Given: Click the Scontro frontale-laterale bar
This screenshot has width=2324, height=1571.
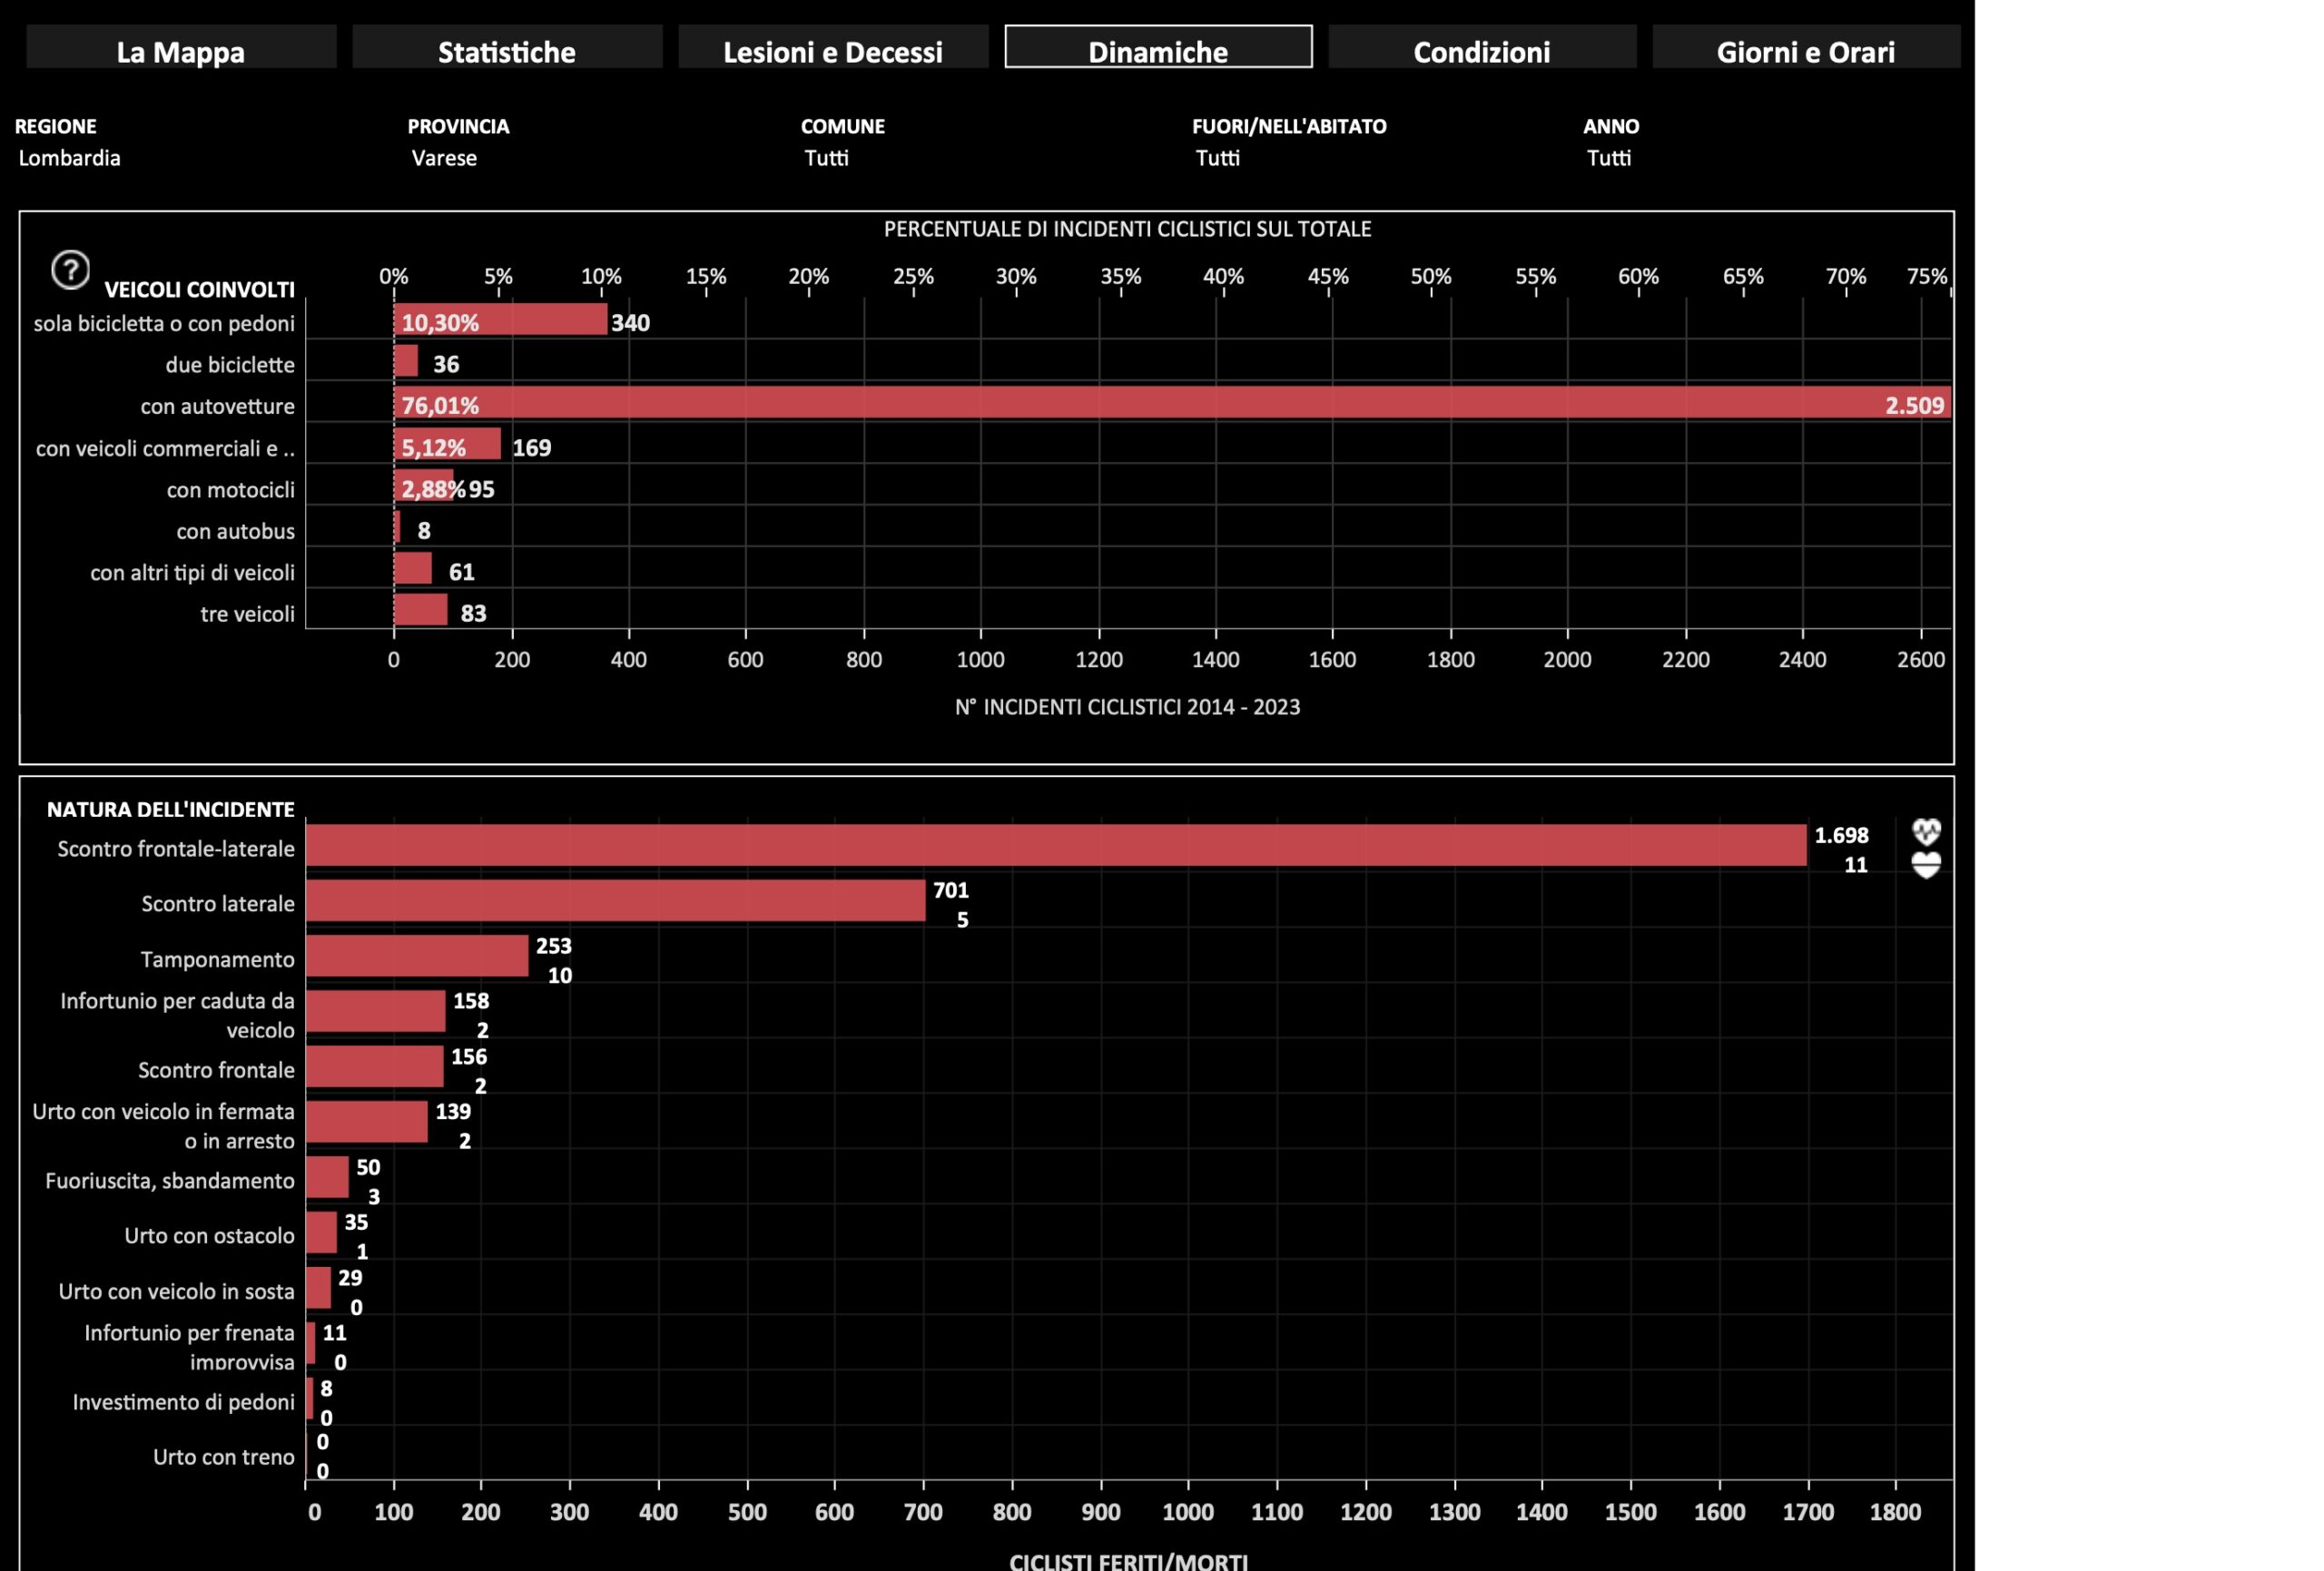Looking at the screenshot, I should coord(1055,845).
